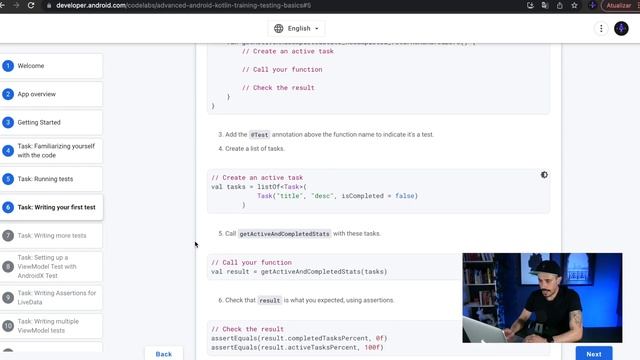640x360 pixels.
Task: Go to step 2 App overview
Action: point(51,94)
